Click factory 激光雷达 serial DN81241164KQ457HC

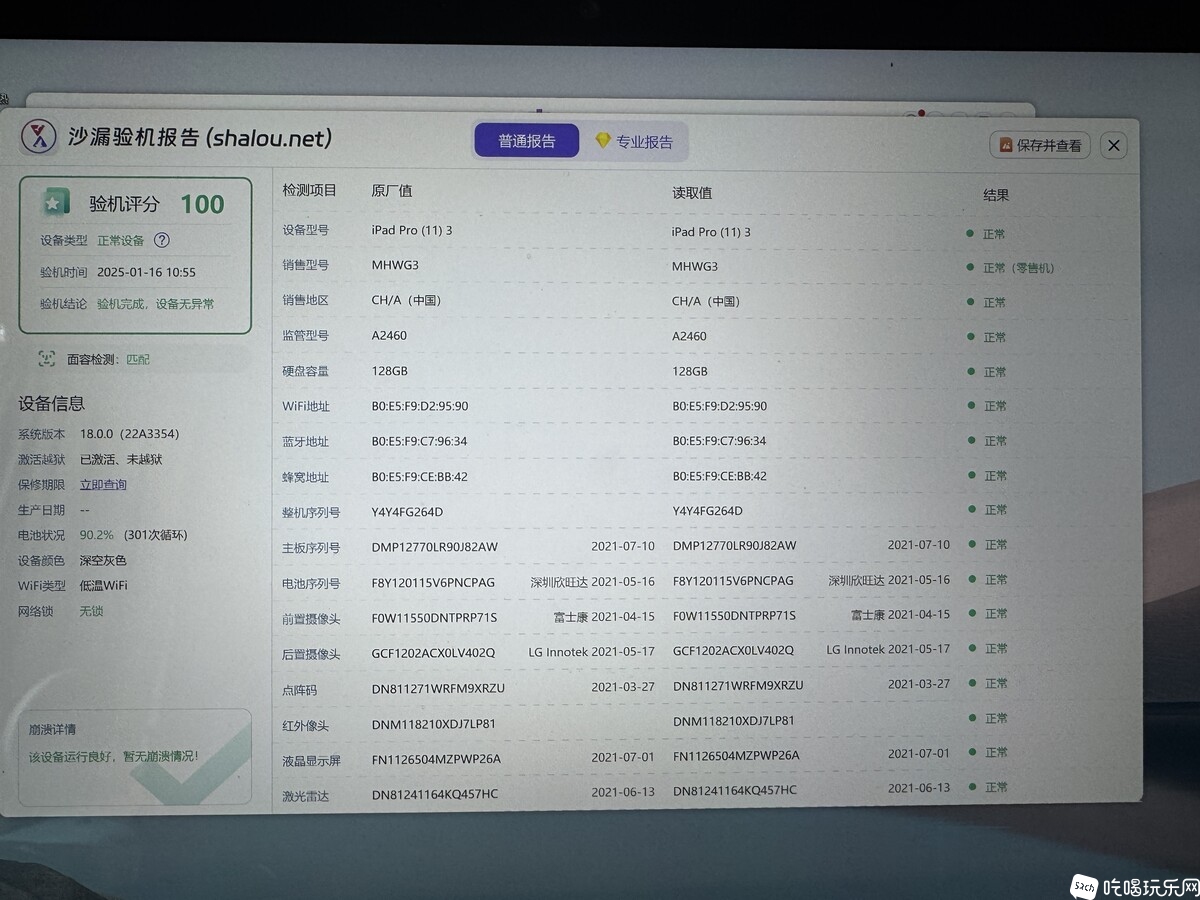pyautogui.click(x=435, y=794)
